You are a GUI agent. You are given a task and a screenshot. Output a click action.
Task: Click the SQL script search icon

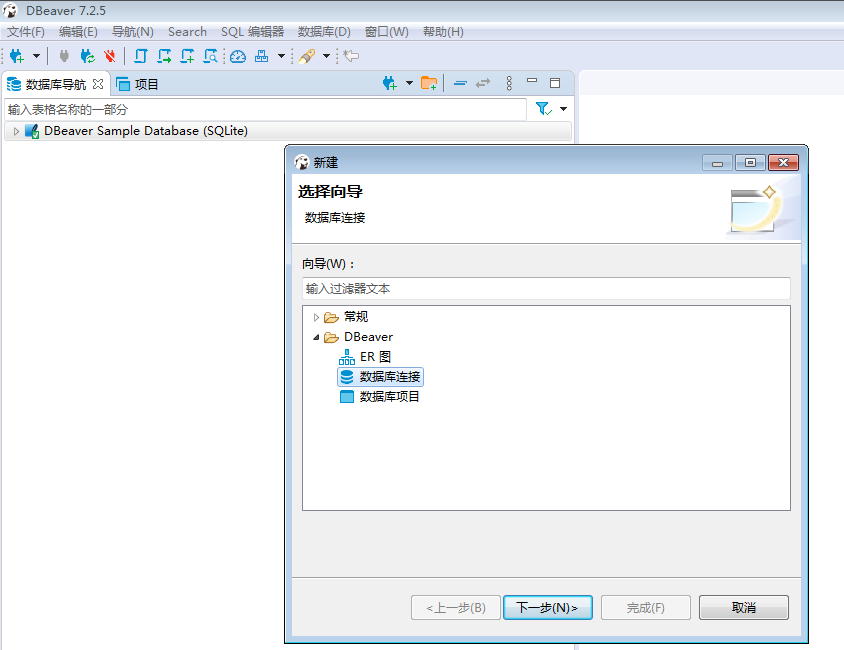click(x=210, y=56)
